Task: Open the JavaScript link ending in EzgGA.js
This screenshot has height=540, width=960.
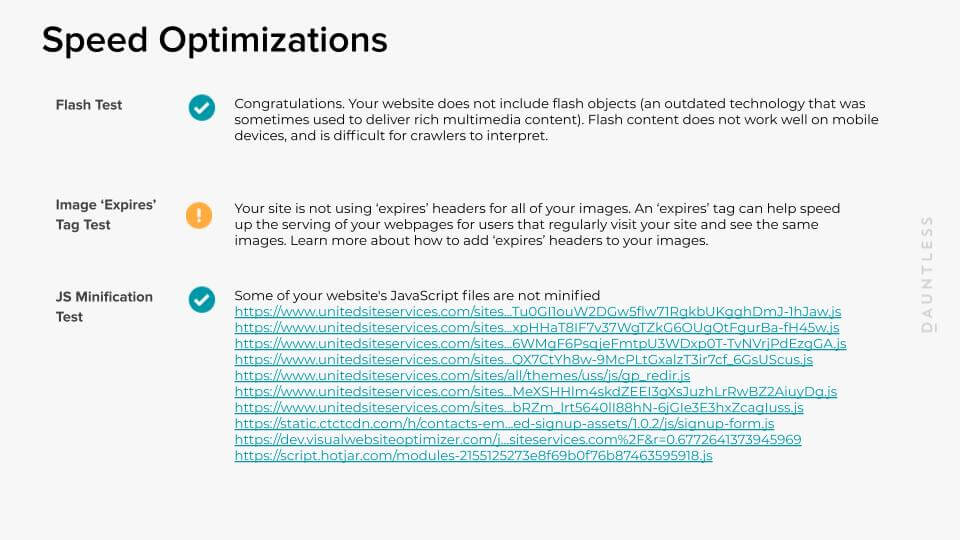Action: tap(540, 344)
